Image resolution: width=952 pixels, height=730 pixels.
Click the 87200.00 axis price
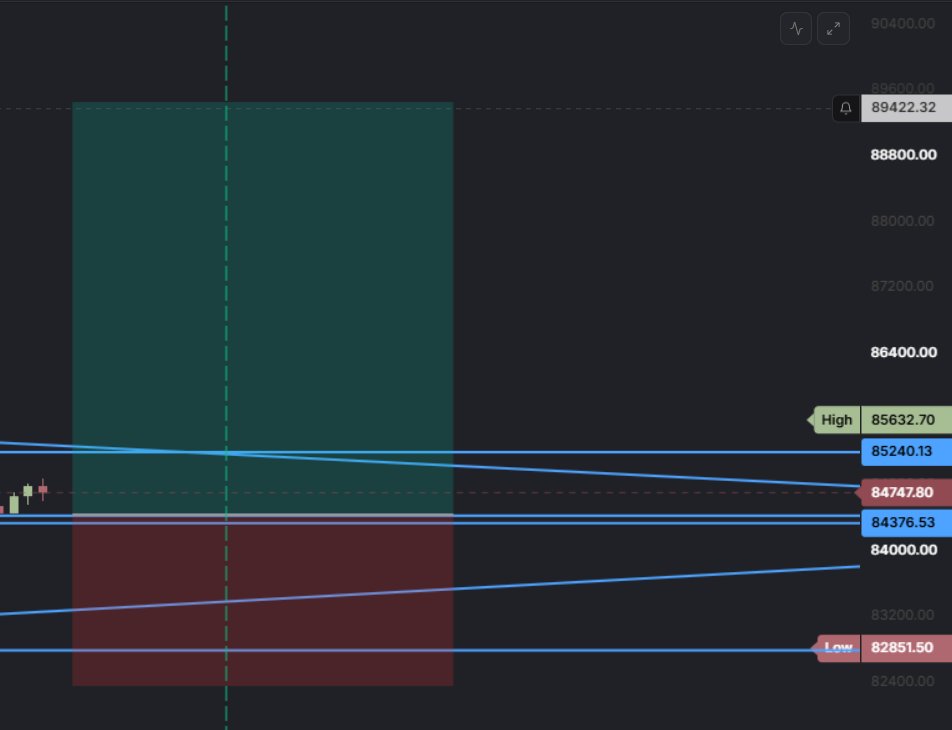point(903,286)
